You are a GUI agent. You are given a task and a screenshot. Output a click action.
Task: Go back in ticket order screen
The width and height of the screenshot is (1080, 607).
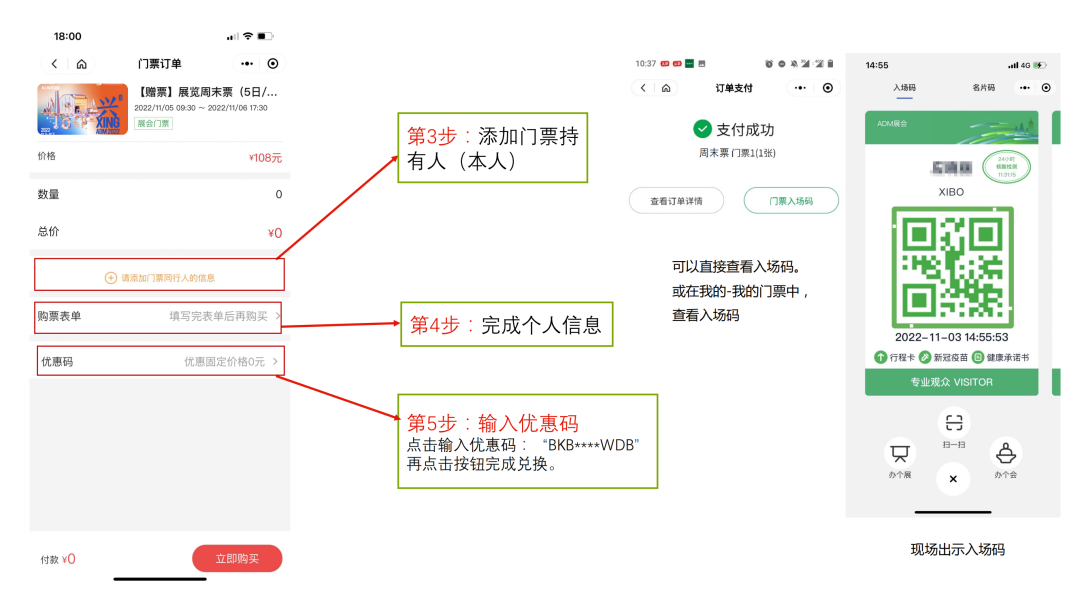click(54, 63)
